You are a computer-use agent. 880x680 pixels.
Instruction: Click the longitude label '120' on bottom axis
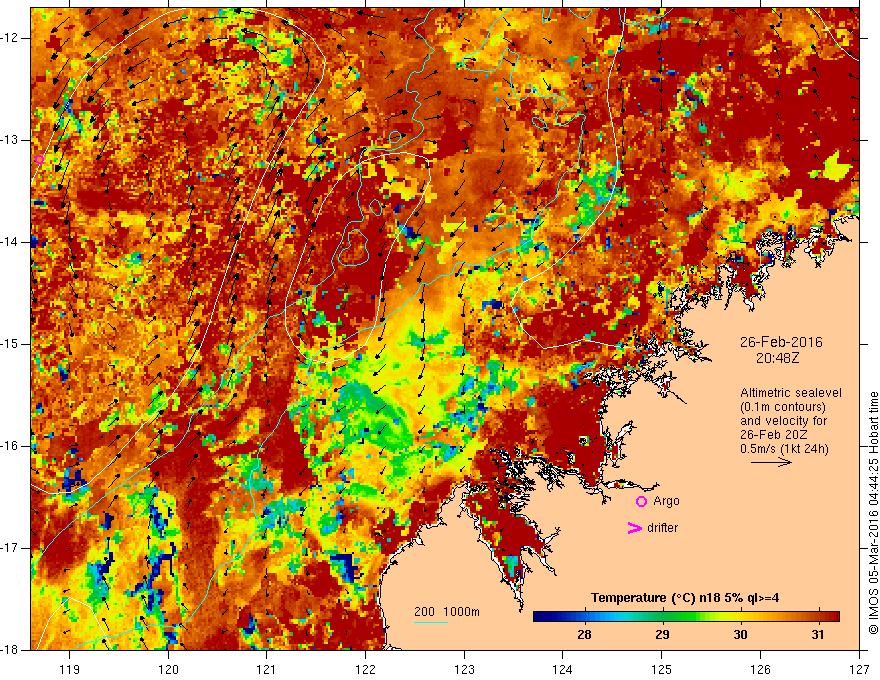coord(168,669)
